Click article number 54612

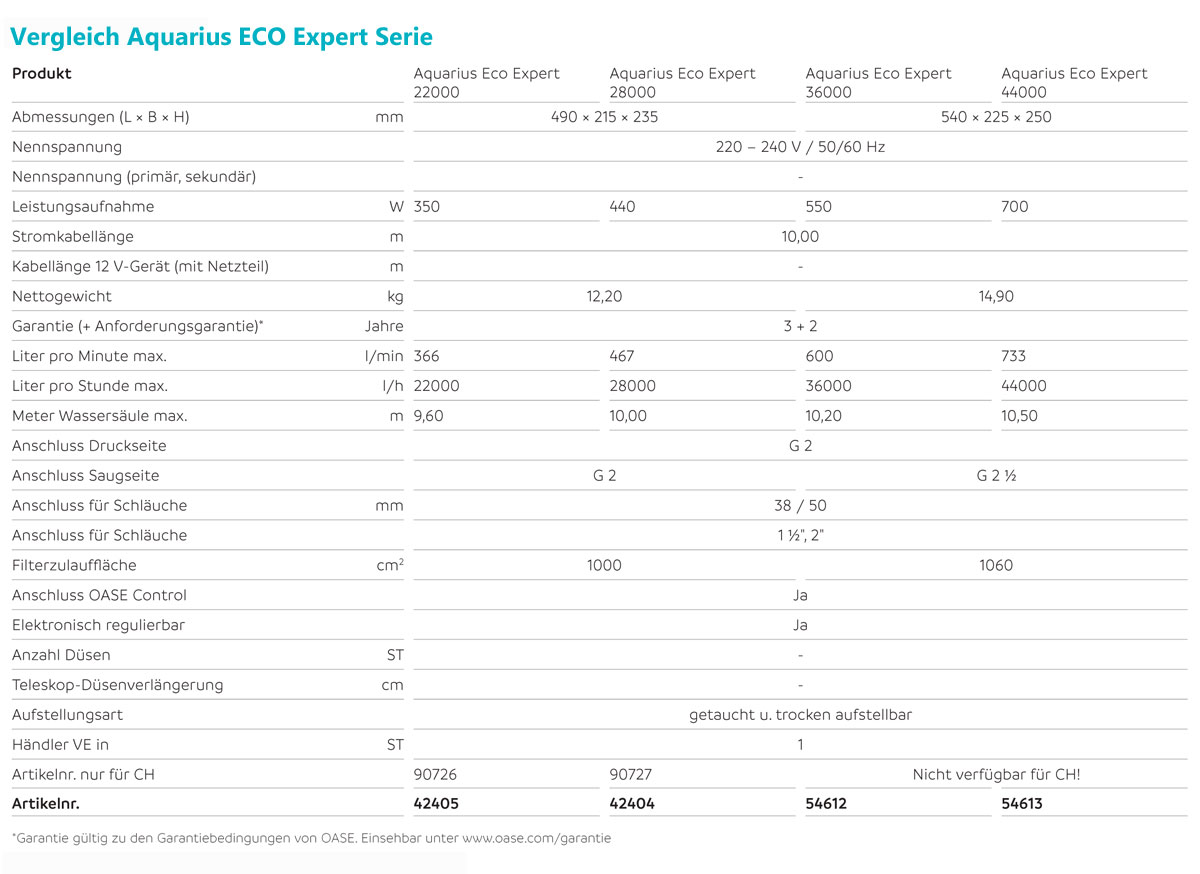tap(827, 803)
